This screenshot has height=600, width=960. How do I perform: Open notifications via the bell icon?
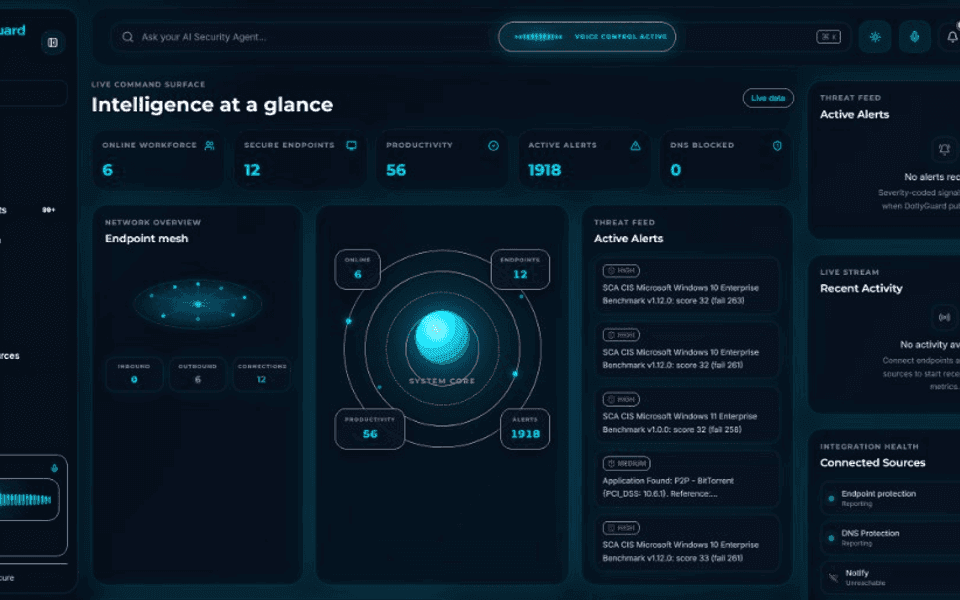click(952, 37)
